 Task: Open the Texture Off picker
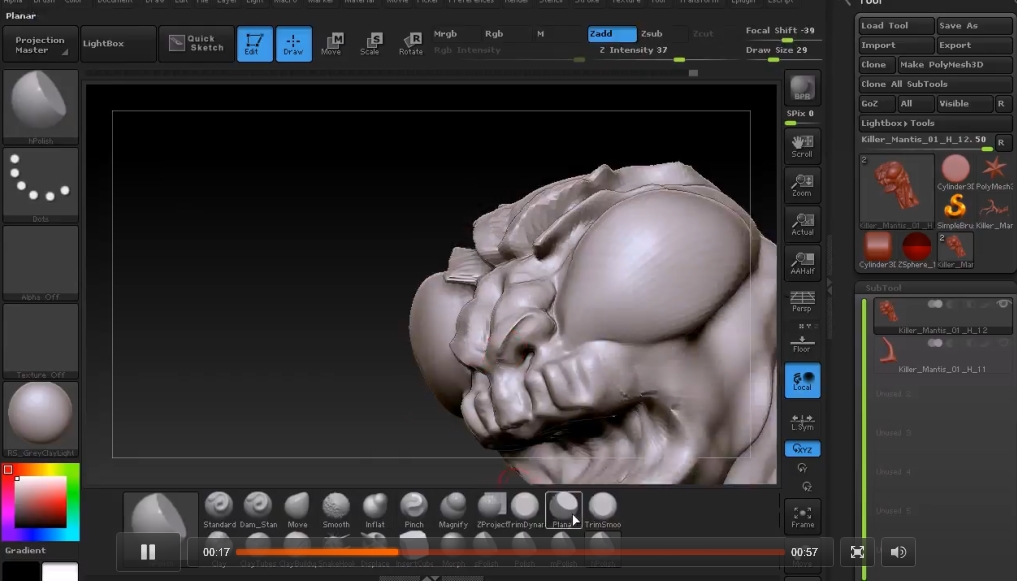point(40,340)
